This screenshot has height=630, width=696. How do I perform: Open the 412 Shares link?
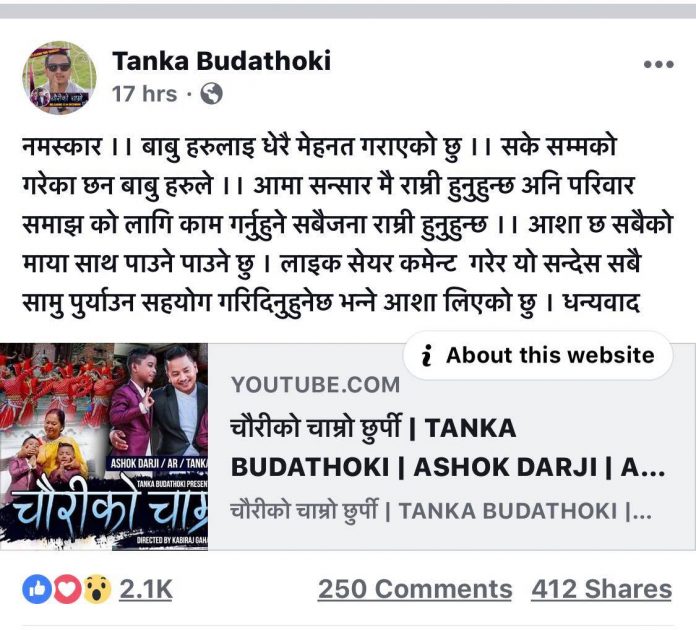coord(601,590)
